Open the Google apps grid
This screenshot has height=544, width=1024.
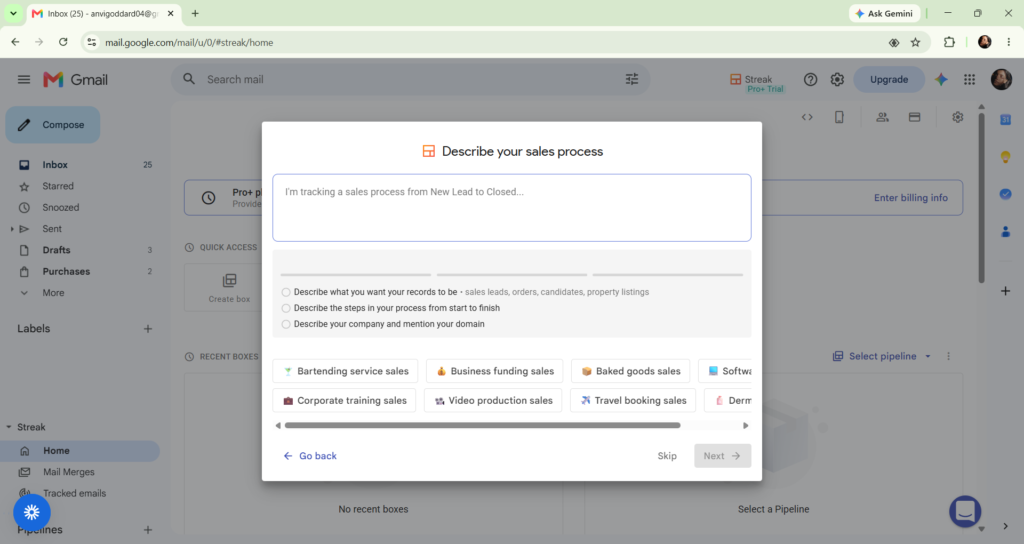pyautogui.click(x=970, y=80)
